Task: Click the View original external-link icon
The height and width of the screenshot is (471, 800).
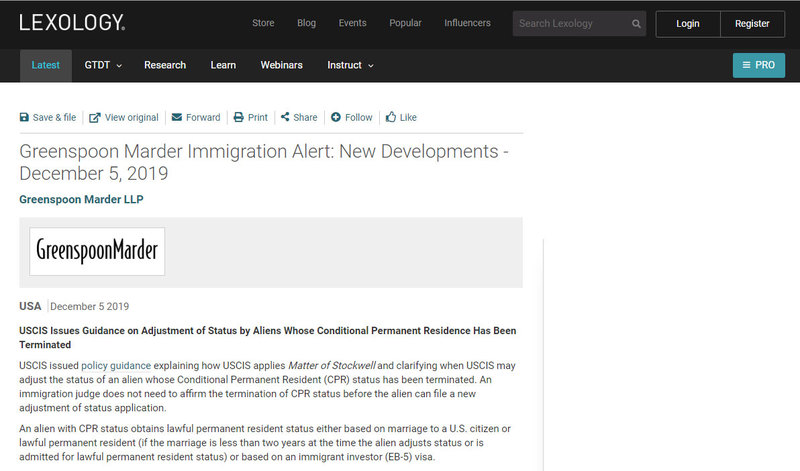Action: [x=94, y=118]
